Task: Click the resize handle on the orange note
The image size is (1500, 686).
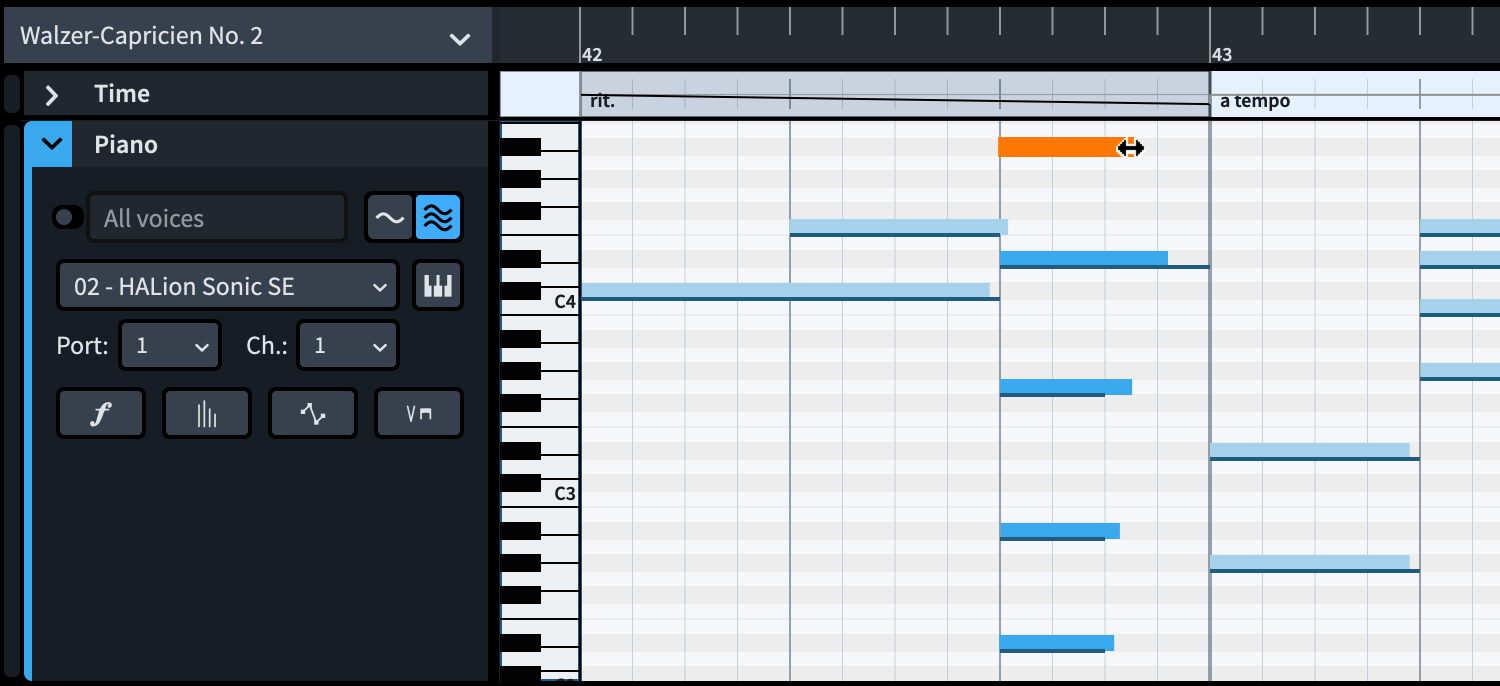Action: 1130,148
